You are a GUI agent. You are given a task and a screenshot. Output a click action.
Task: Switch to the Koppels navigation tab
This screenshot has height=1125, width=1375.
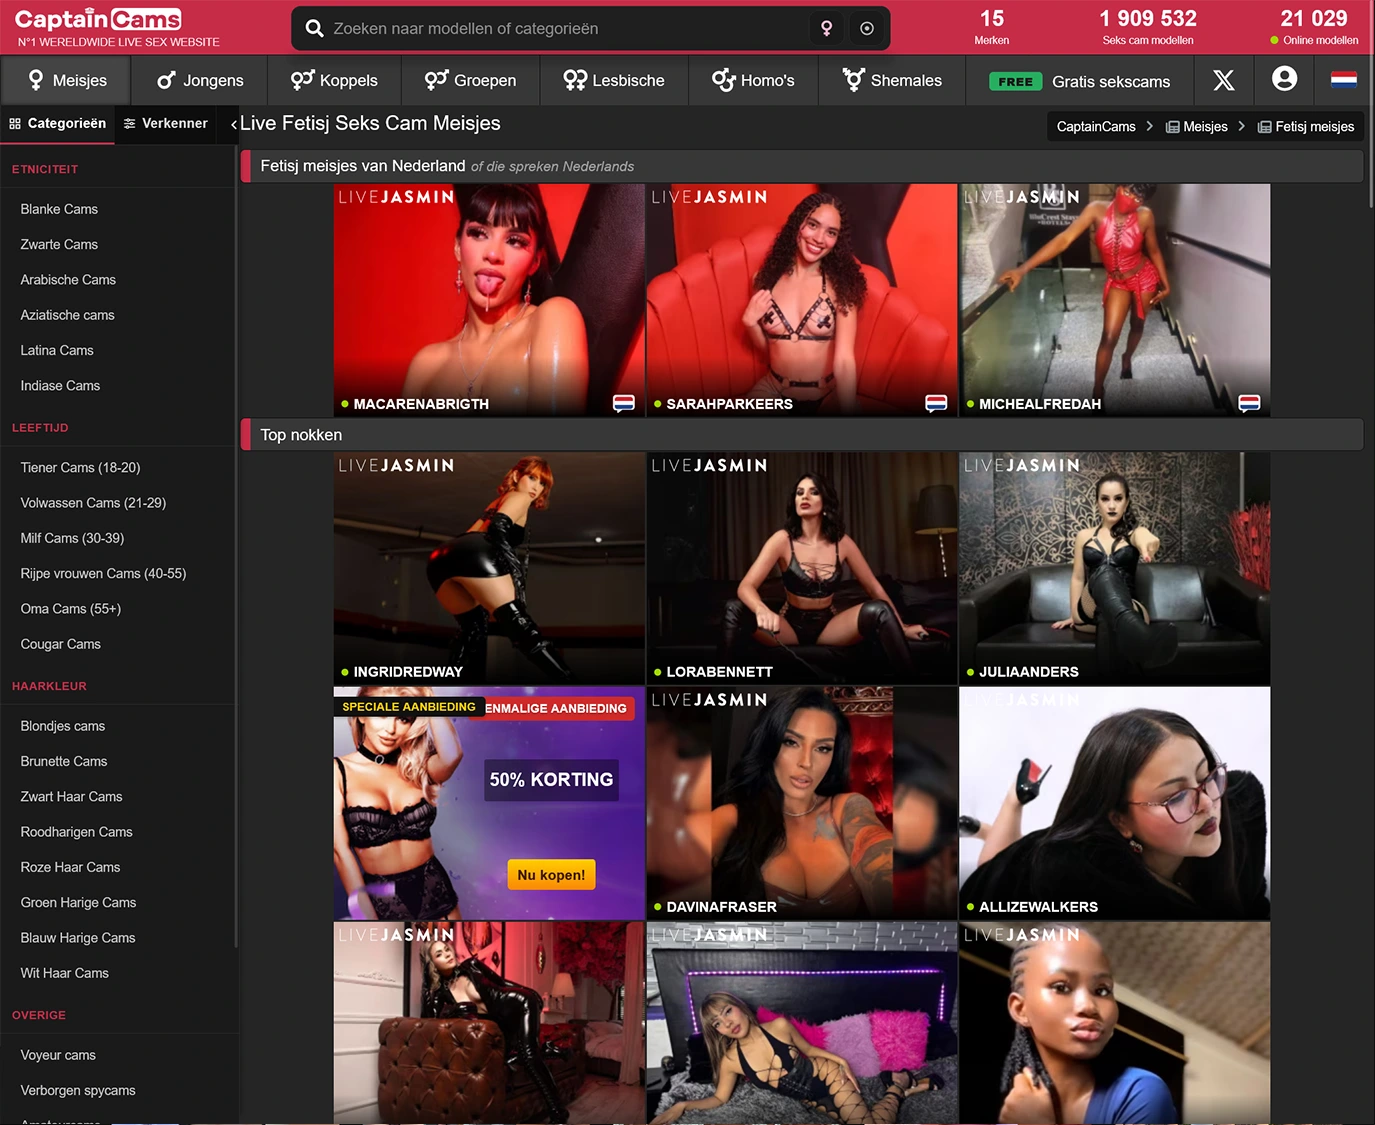click(334, 81)
